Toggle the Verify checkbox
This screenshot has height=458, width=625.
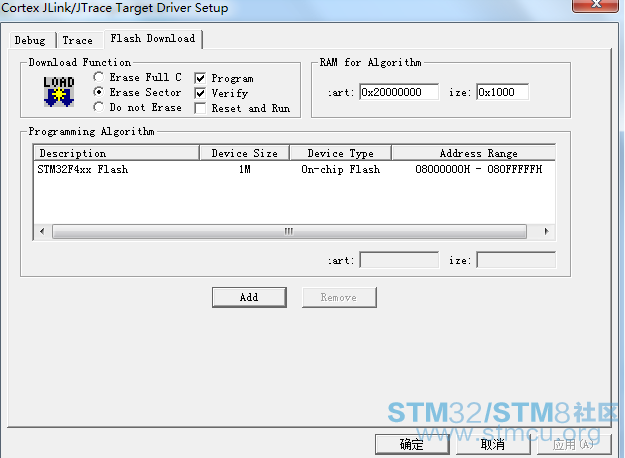click(x=200, y=93)
